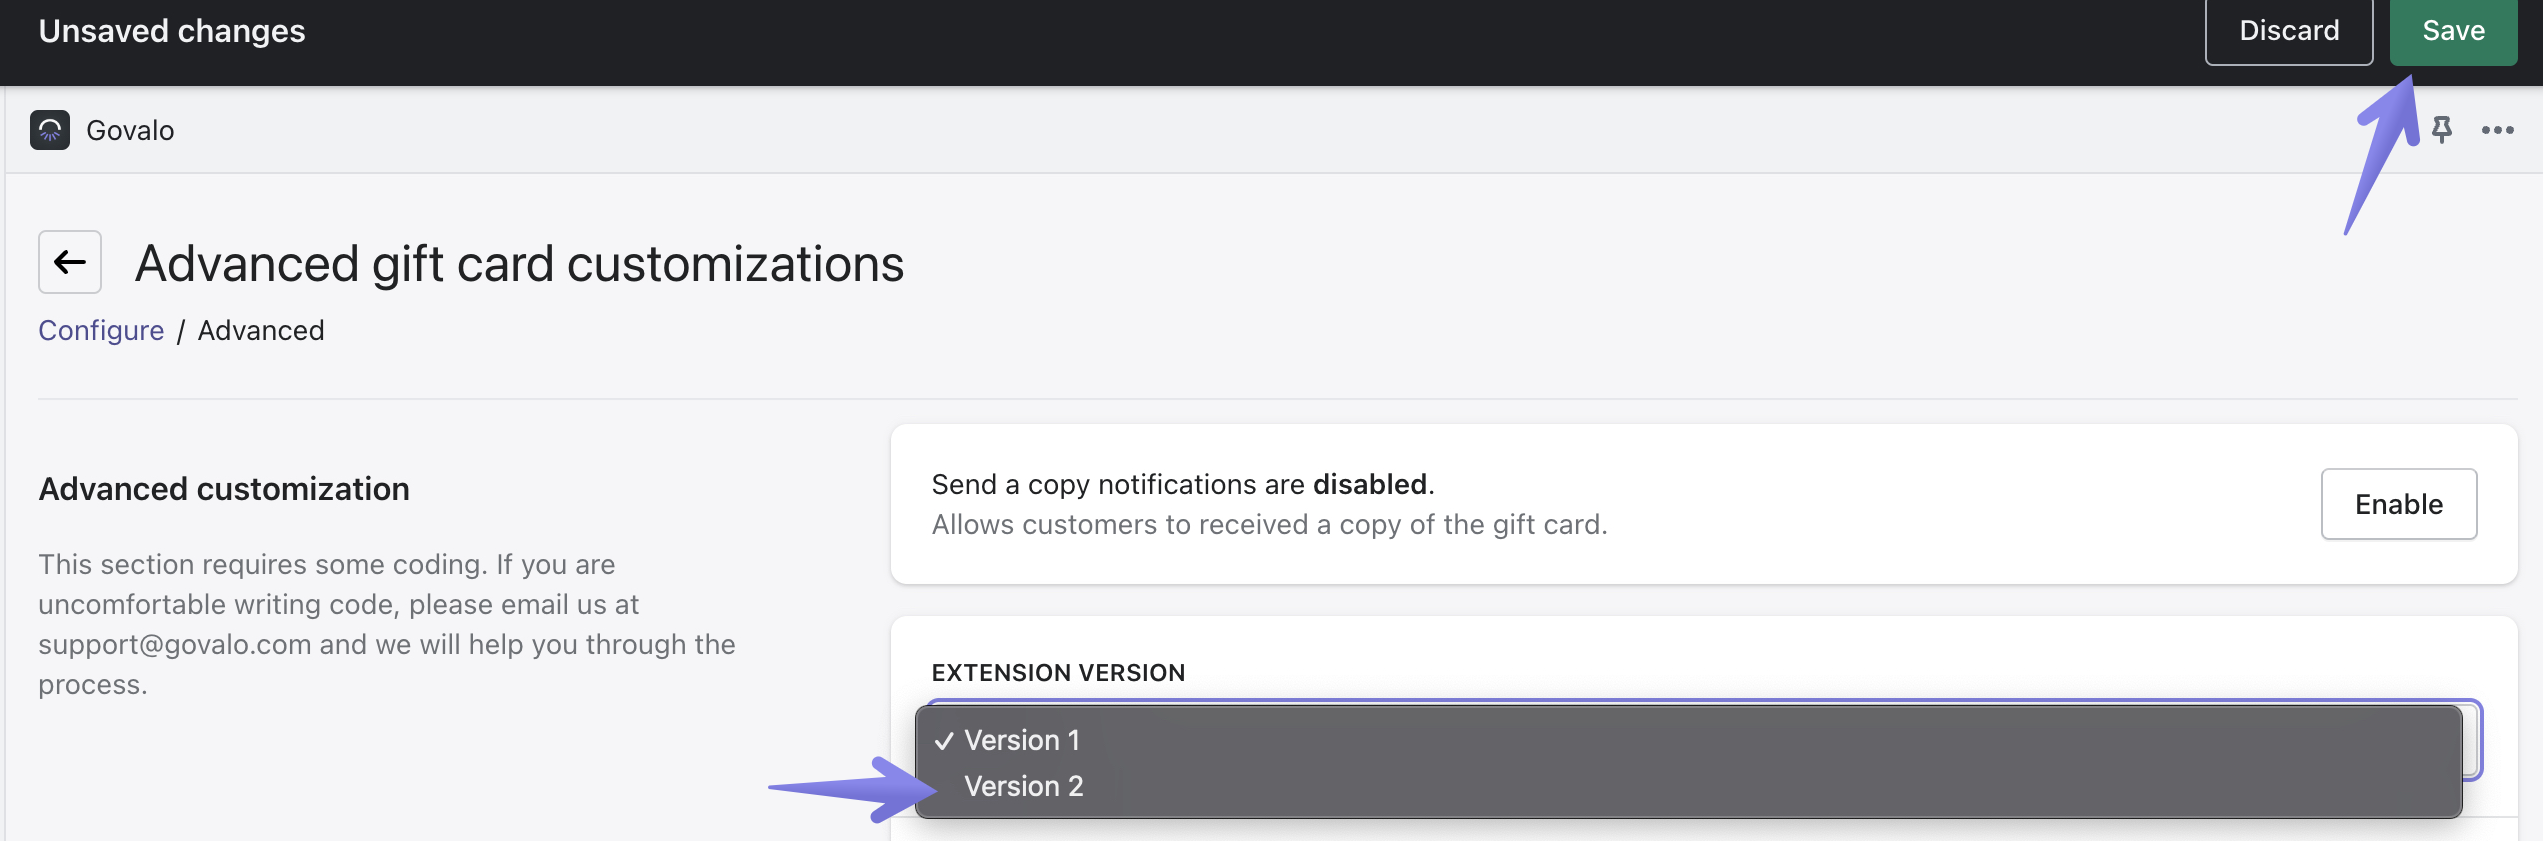
Task: Discard the unsaved changes
Action: [2288, 31]
